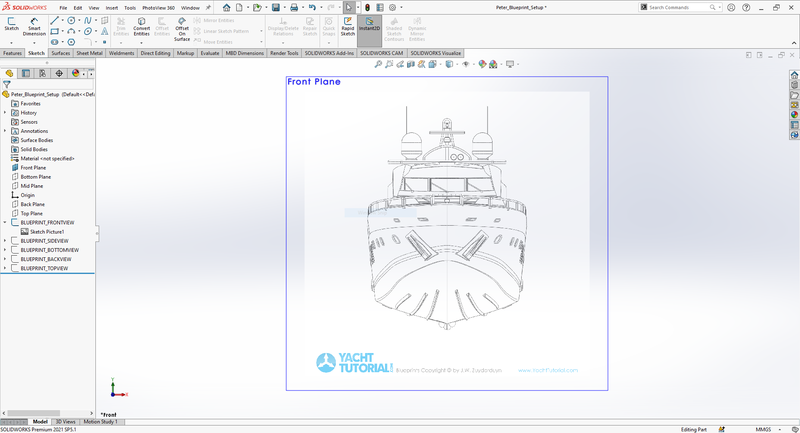Viewport: 800px width, 433px height.
Task: Open the DisplayManager tab
Action: point(76,73)
